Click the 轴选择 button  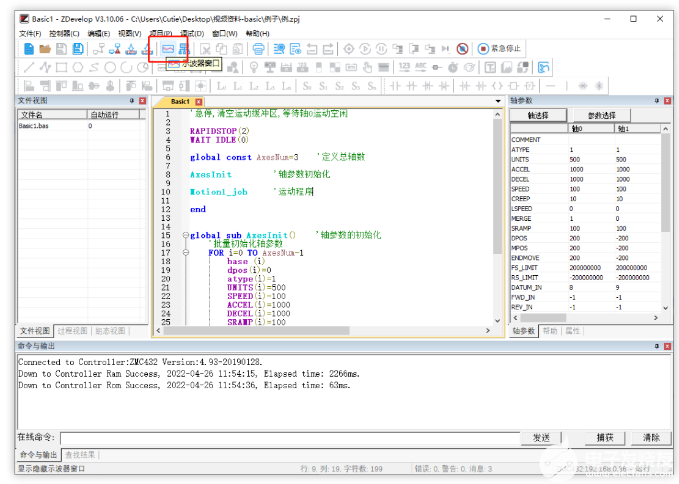(538, 115)
